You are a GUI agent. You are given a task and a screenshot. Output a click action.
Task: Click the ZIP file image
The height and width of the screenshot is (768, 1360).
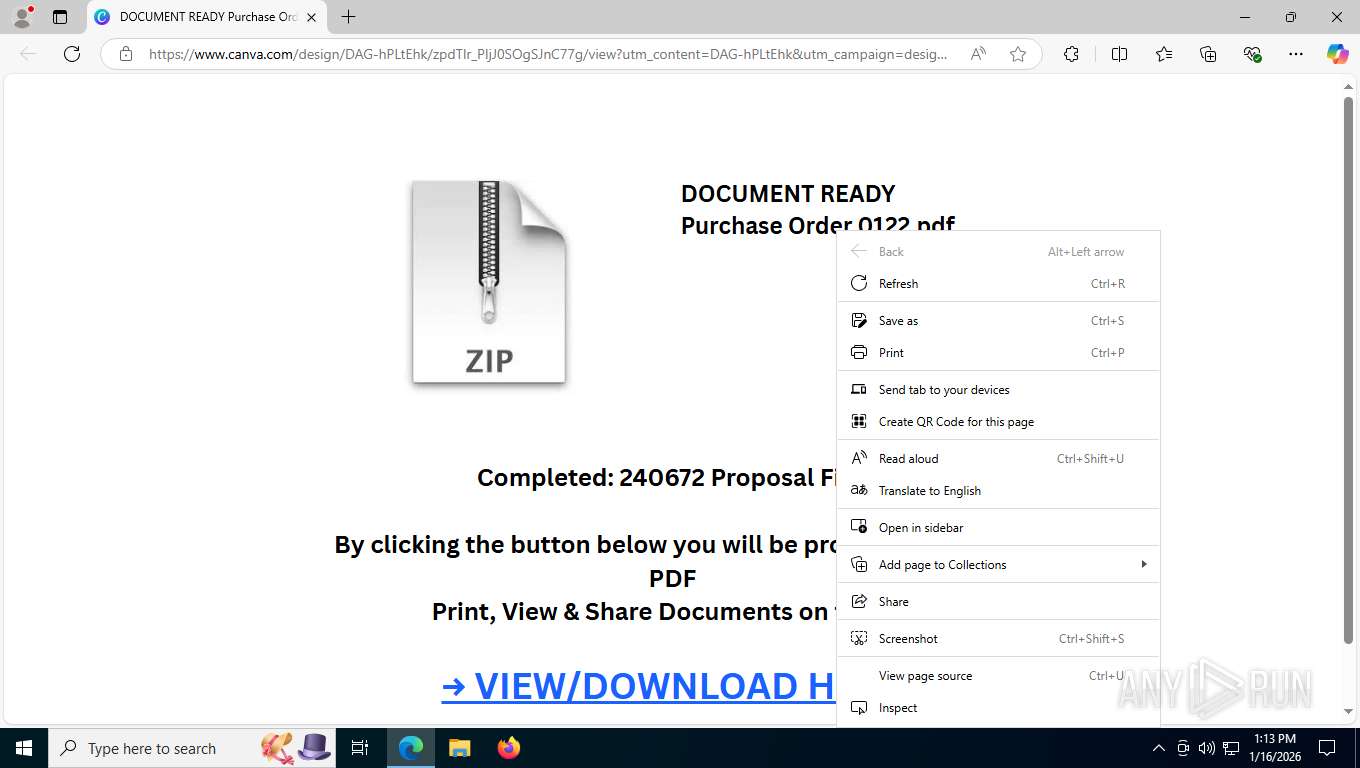tap(489, 282)
